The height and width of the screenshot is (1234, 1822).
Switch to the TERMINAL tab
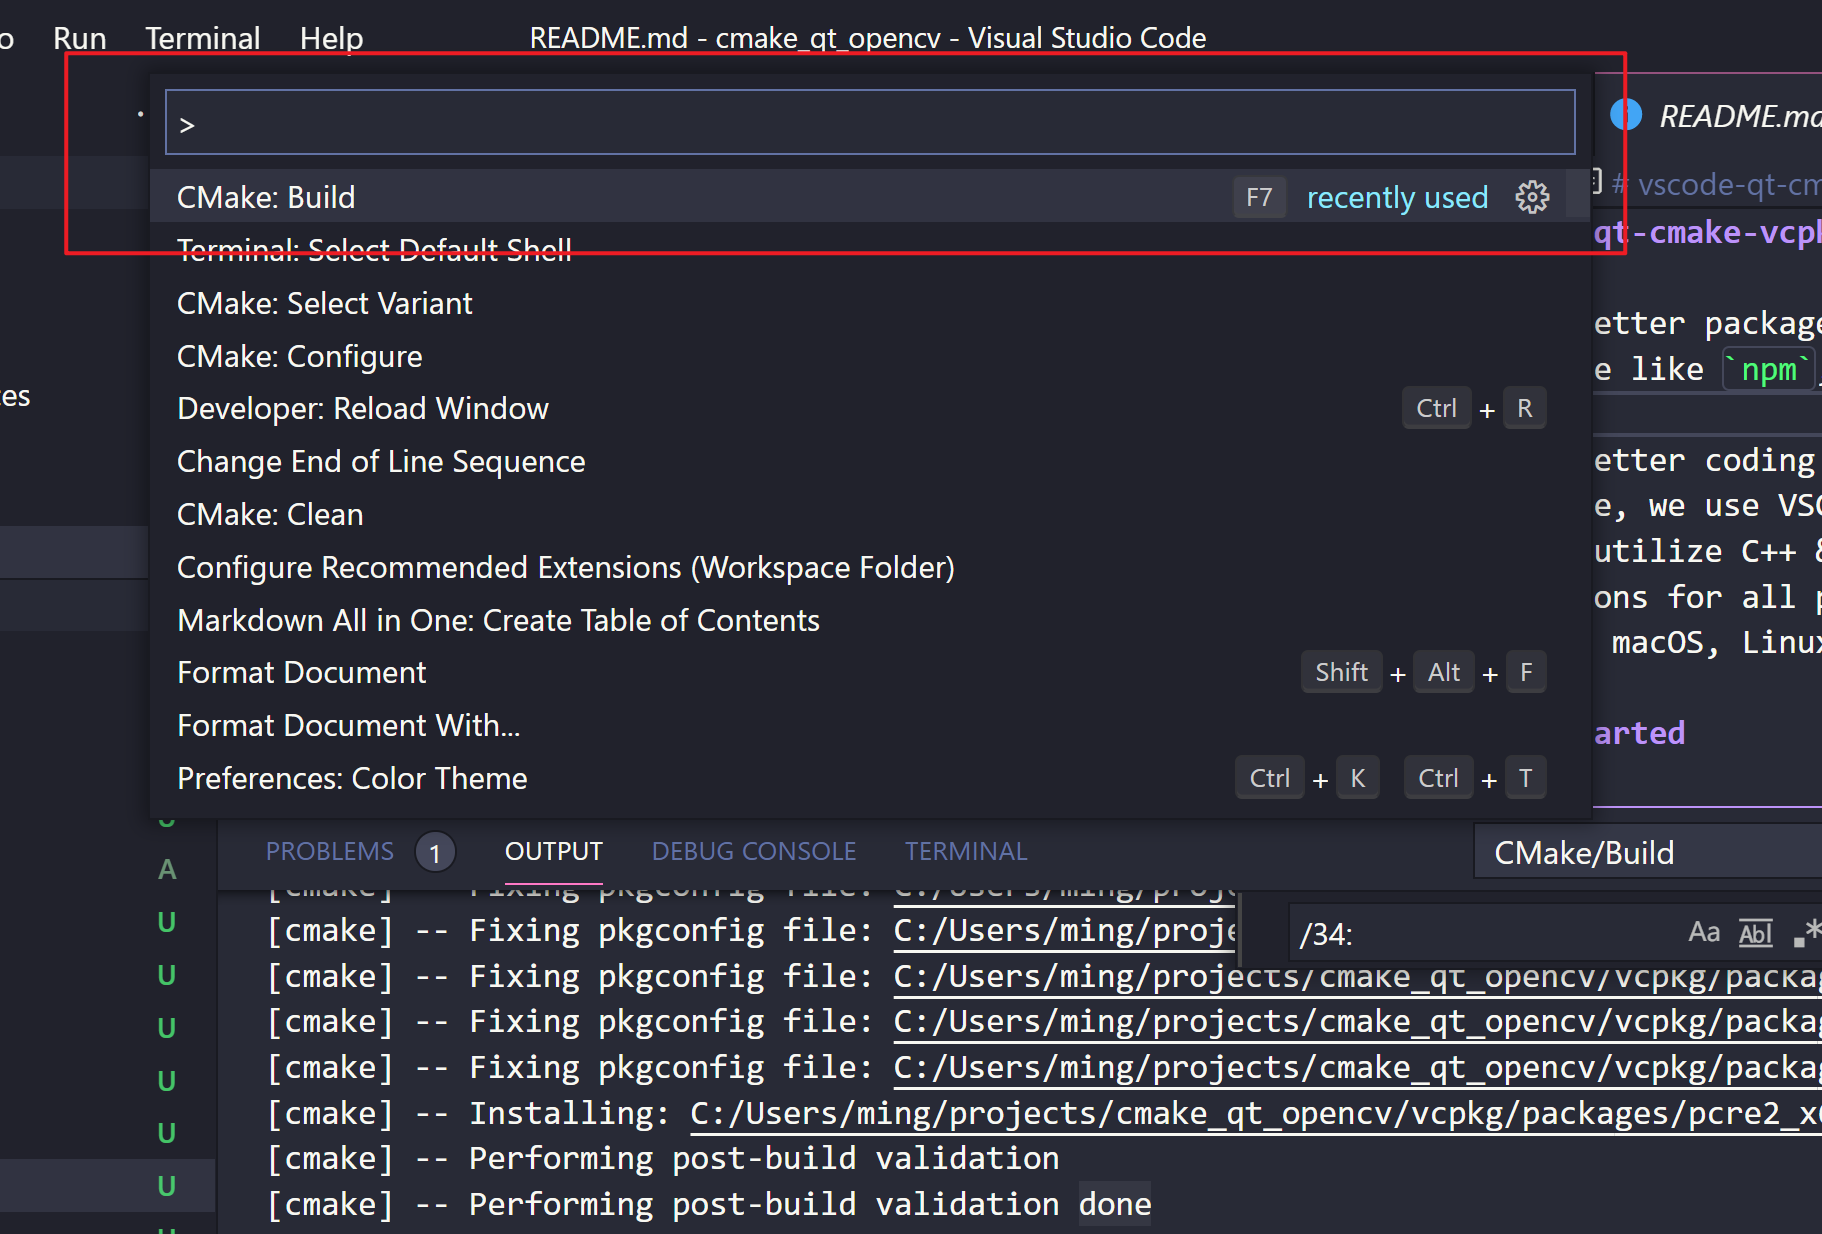coord(965,851)
